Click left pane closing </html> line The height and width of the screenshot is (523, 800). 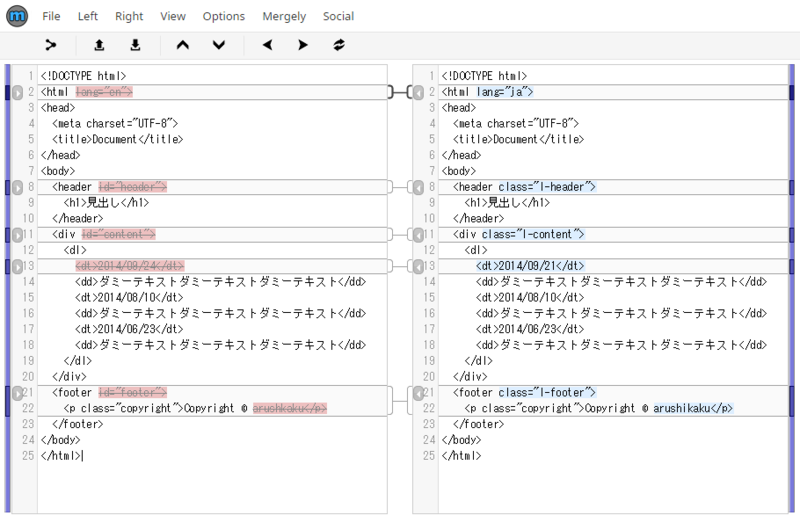(x=61, y=456)
